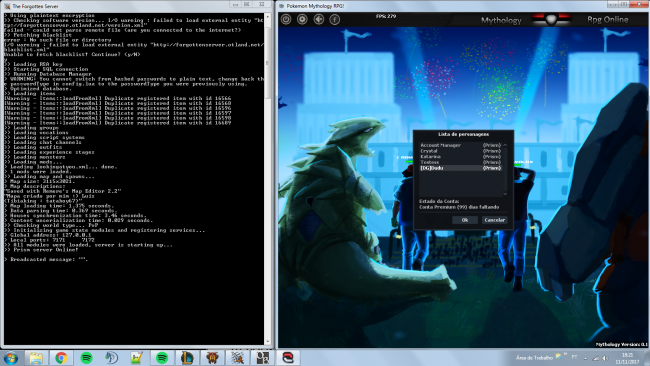The width and height of the screenshot is (650, 366).
Task: Select the fourth character Testeee
Action: [460, 162]
